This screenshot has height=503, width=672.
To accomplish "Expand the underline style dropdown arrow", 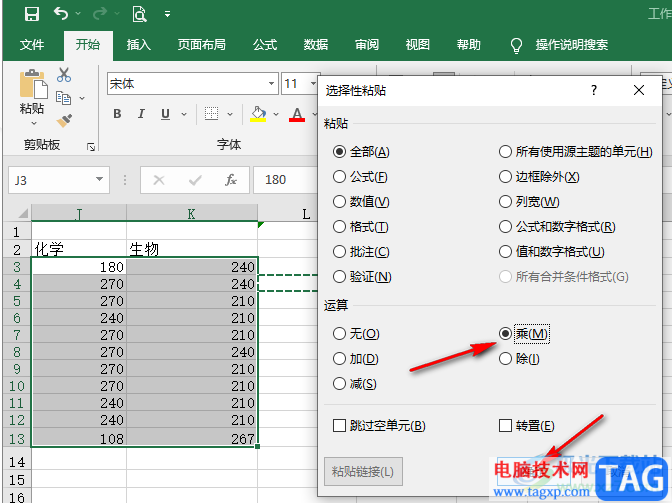I will [184, 114].
